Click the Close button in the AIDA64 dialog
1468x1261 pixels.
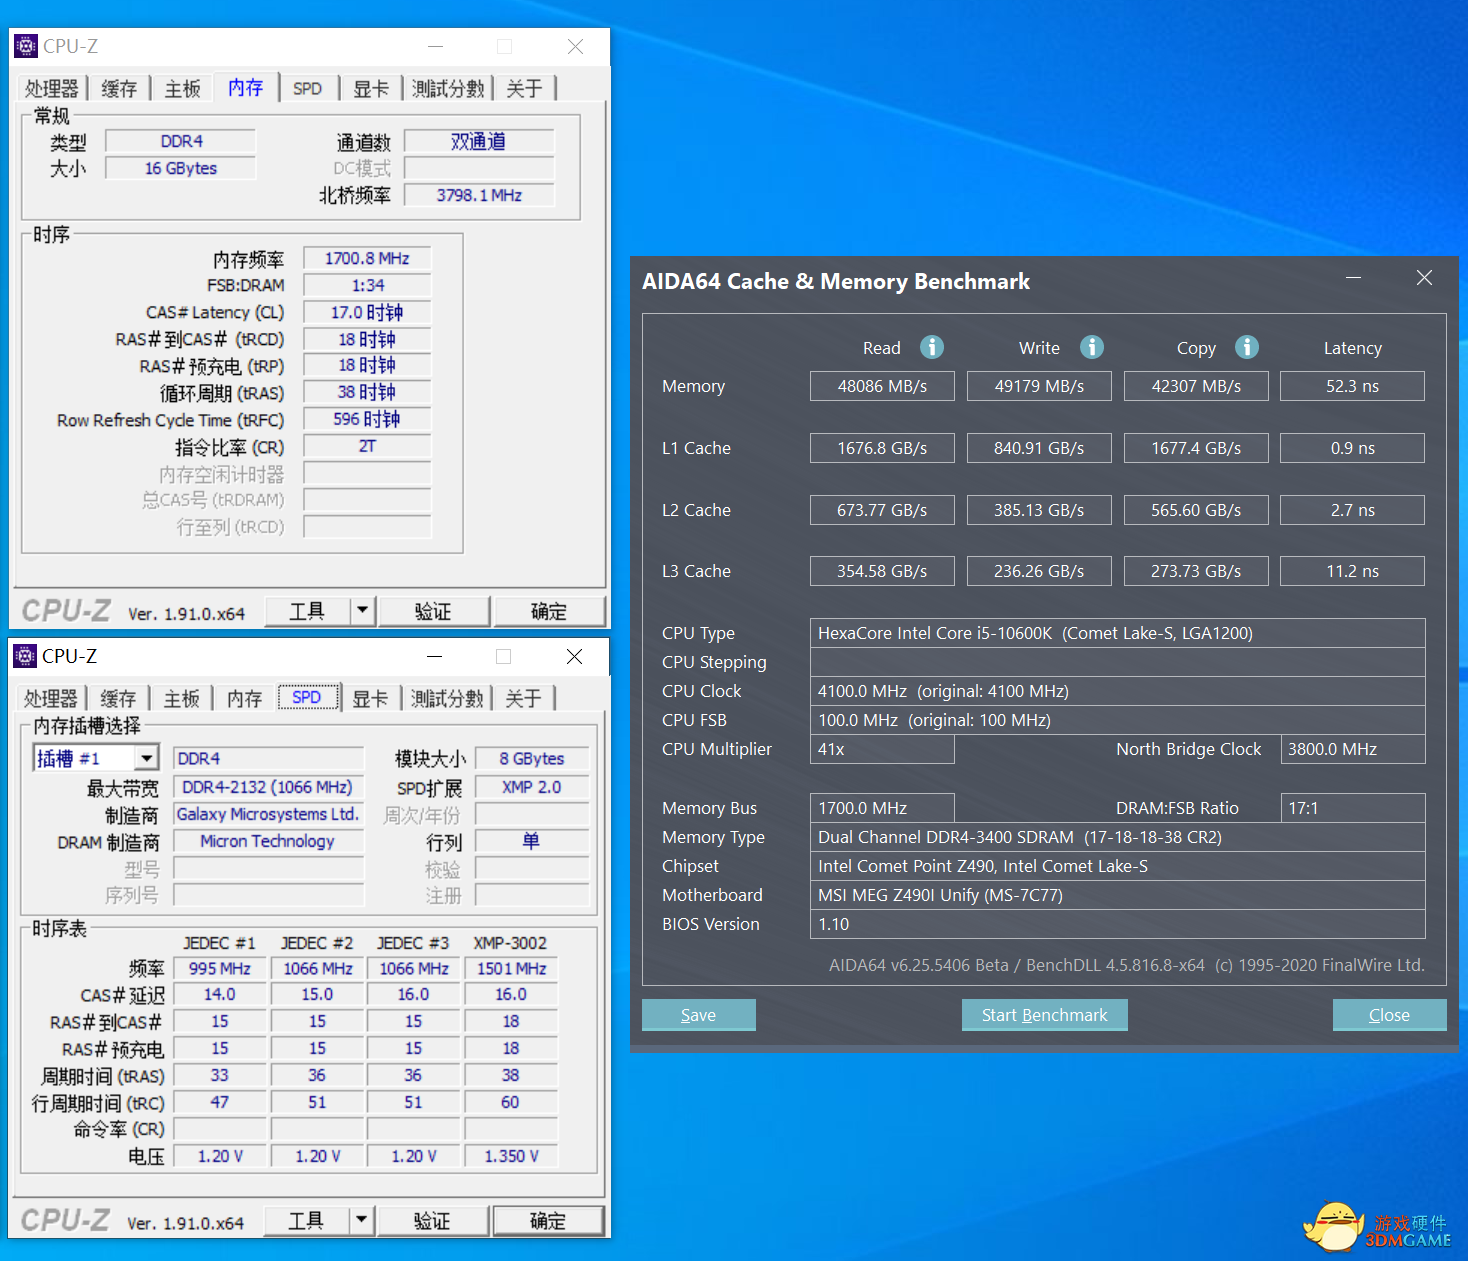[x=1389, y=1015]
